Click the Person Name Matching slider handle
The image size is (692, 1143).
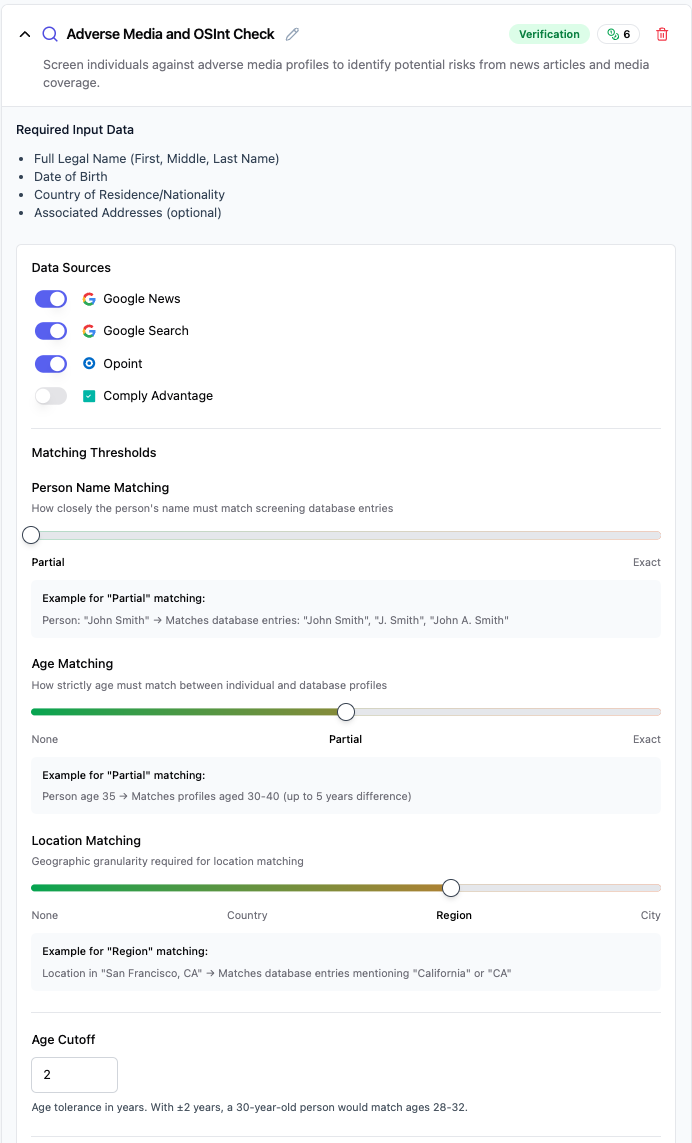tap(31, 535)
